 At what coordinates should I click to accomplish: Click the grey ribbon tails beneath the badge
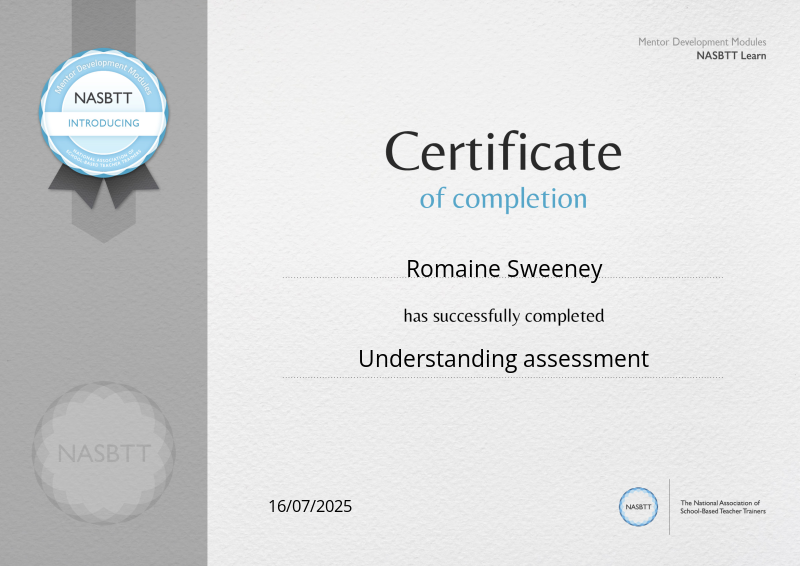coord(104,182)
